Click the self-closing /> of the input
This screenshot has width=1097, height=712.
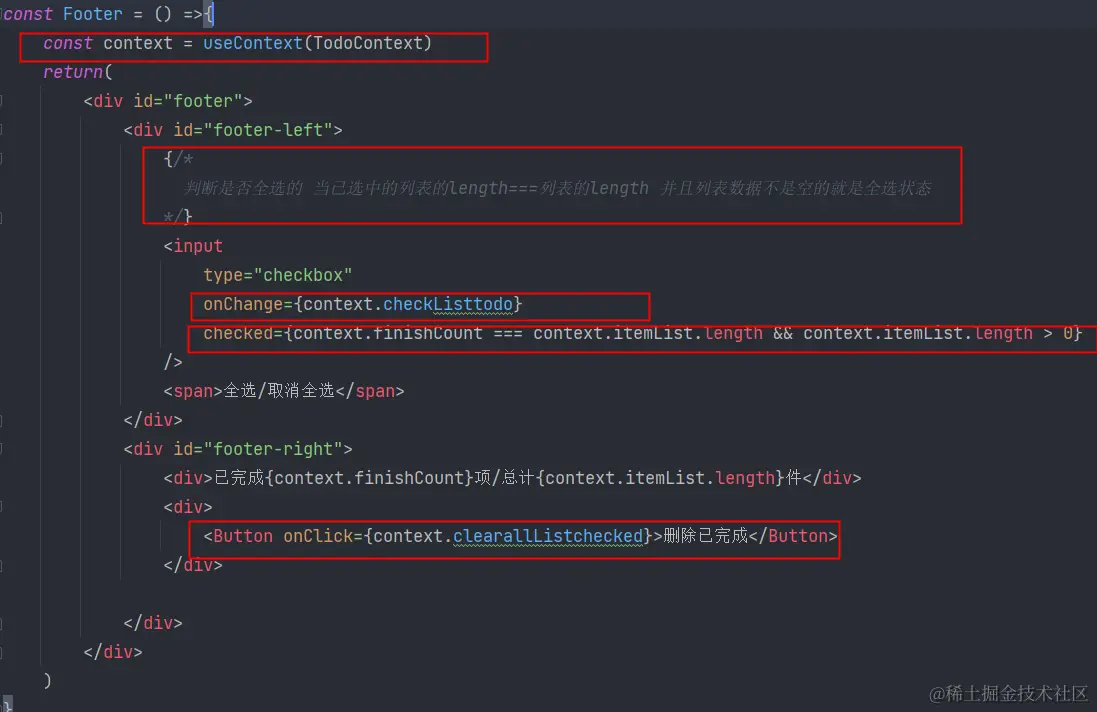pos(173,362)
